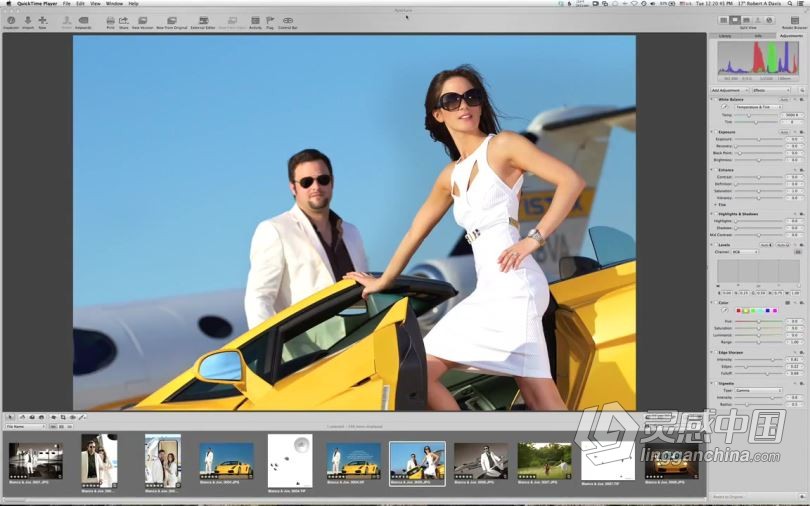Open Temperature & Tint mode dropdown
Image resolution: width=810 pixels, height=506 pixels.
pos(758,107)
